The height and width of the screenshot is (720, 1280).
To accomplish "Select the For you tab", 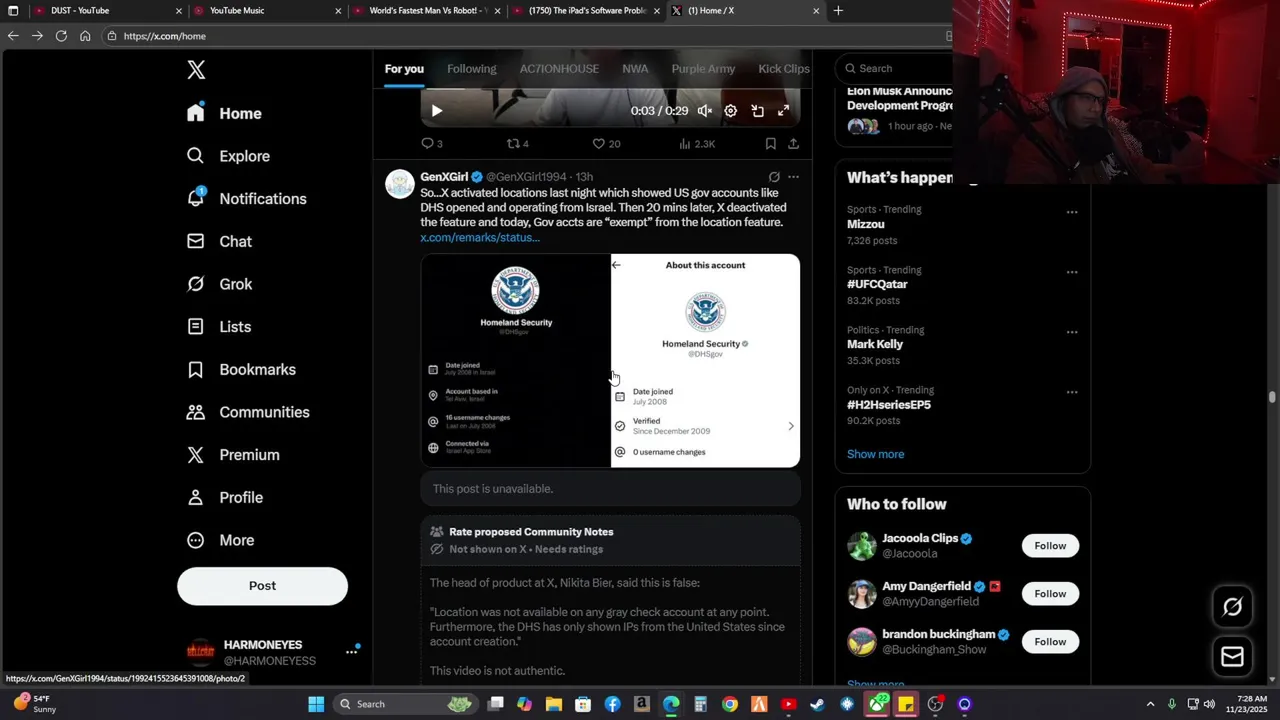I will (x=404, y=69).
